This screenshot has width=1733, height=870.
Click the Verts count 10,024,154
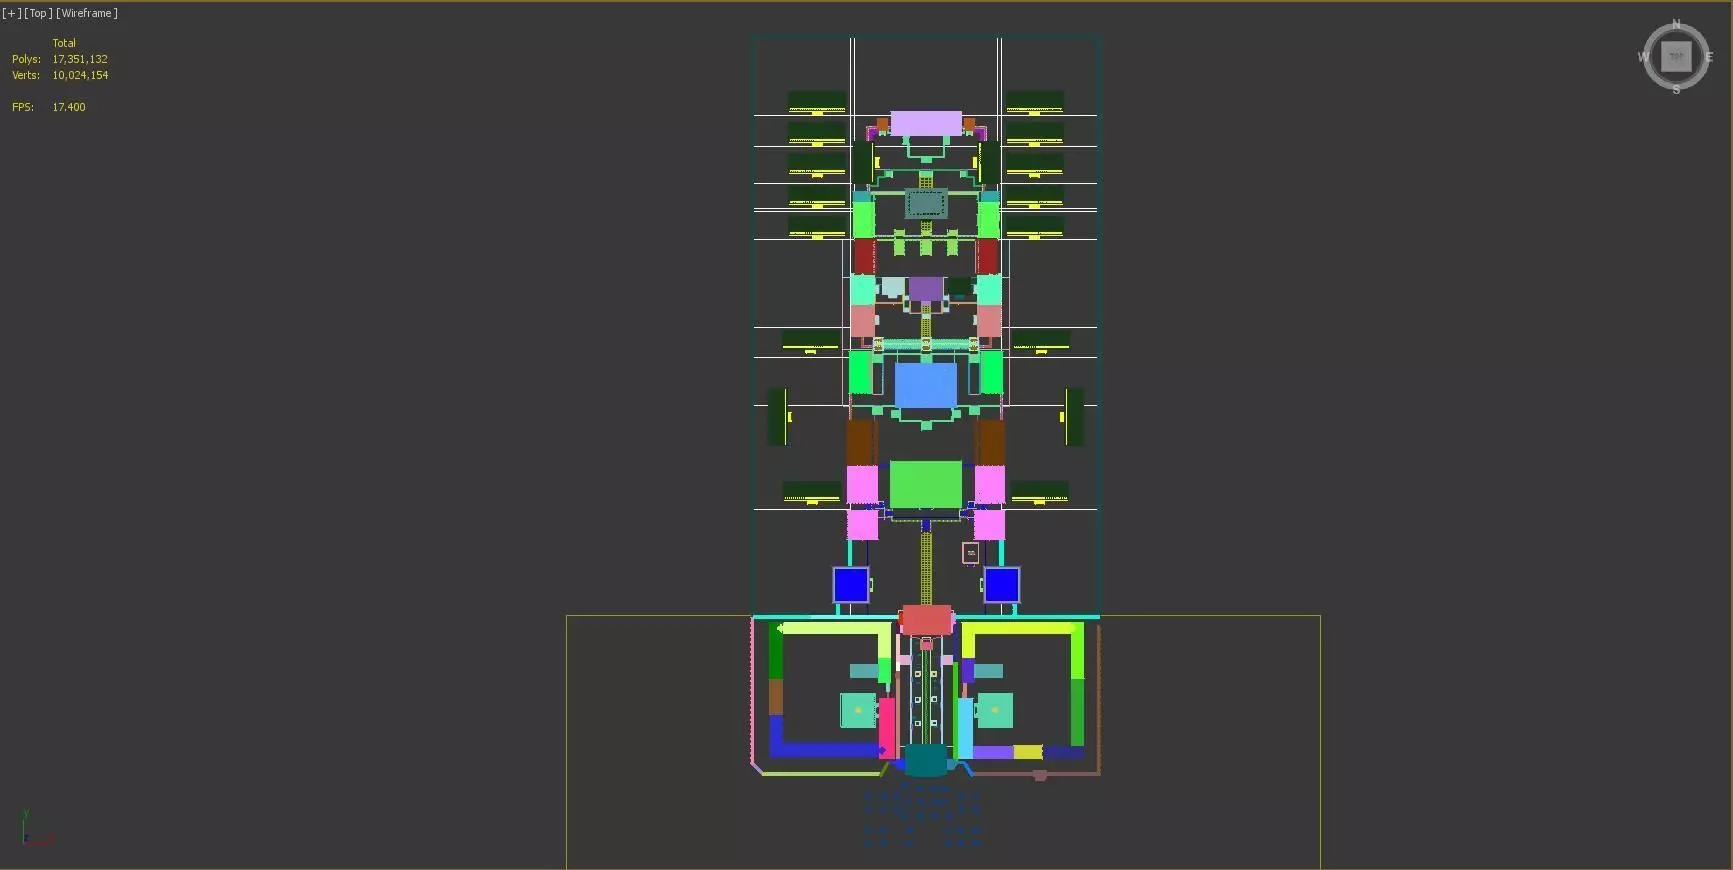tap(80, 75)
